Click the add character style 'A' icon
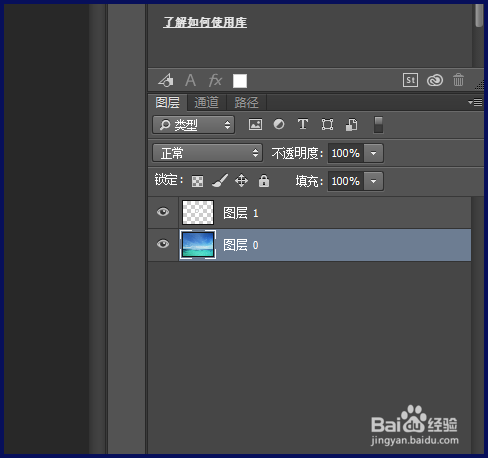488x458 pixels. tap(190, 80)
